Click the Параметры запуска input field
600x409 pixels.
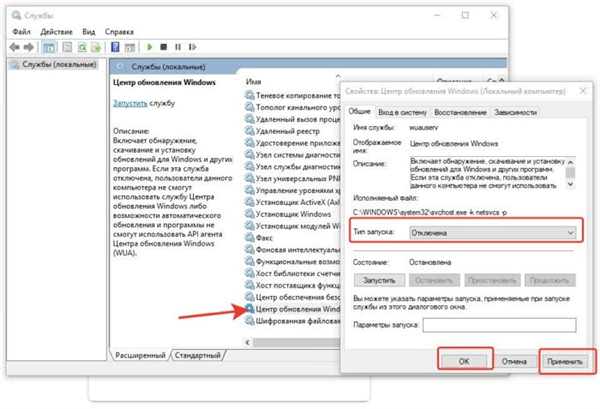(499, 325)
